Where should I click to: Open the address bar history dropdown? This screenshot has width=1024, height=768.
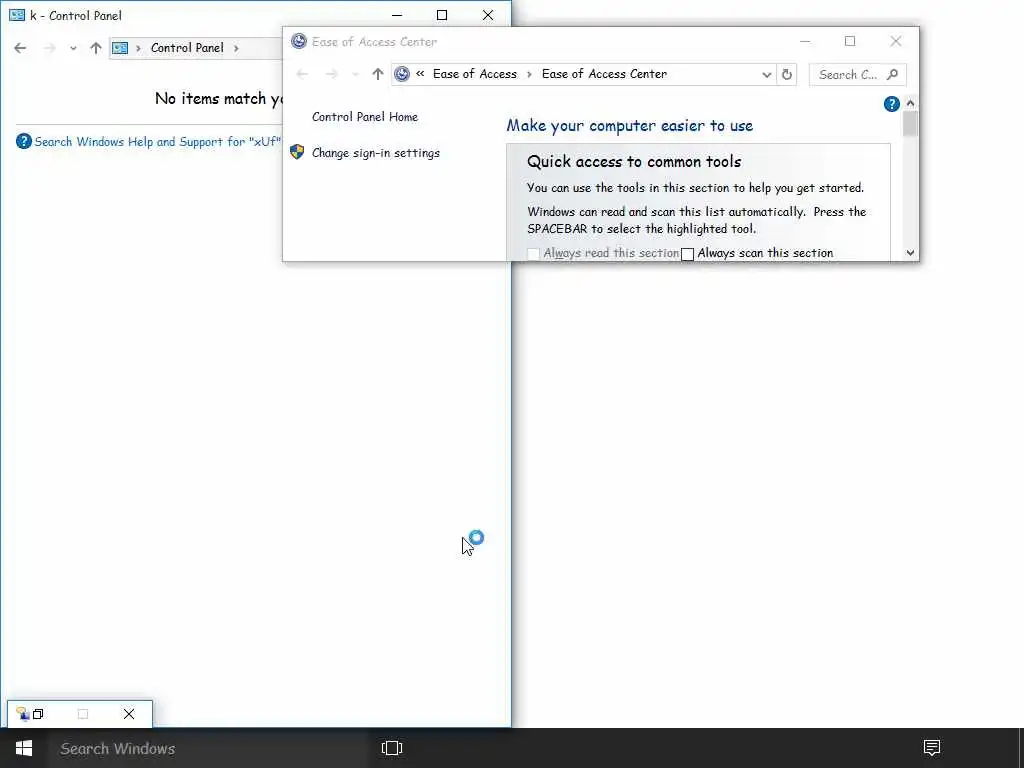pyautogui.click(x=767, y=74)
